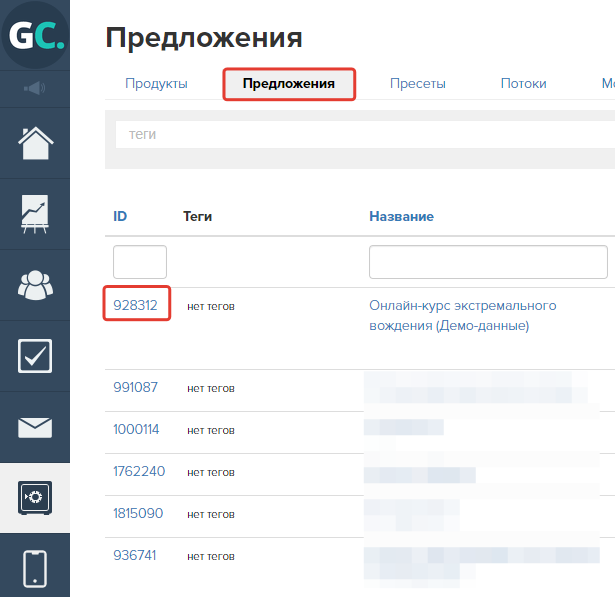Switch to the Потоки tab
The image size is (615, 597).
524,84
